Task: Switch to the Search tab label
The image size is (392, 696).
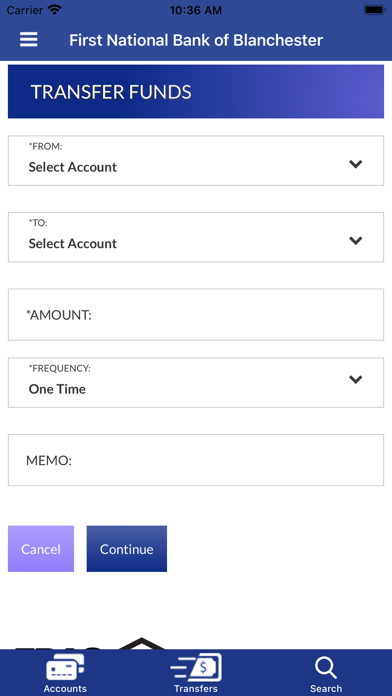Action: 326,688
